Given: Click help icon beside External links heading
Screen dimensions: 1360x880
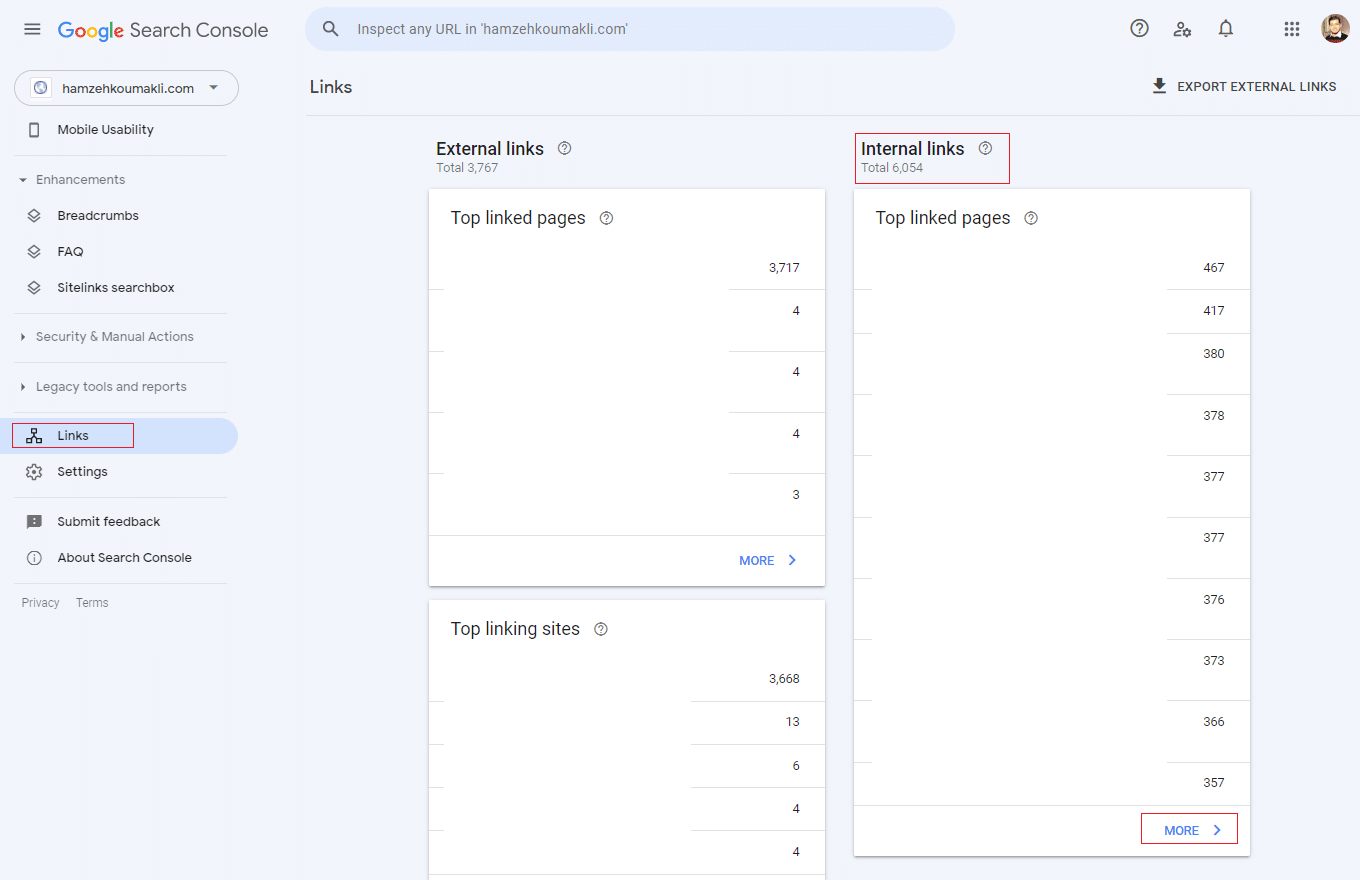Looking at the screenshot, I should click(x=564, y=148).
